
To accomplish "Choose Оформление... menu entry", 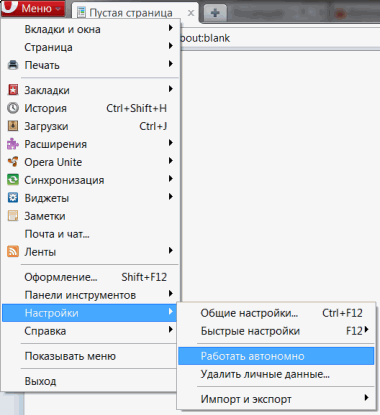I will (91, 277).
